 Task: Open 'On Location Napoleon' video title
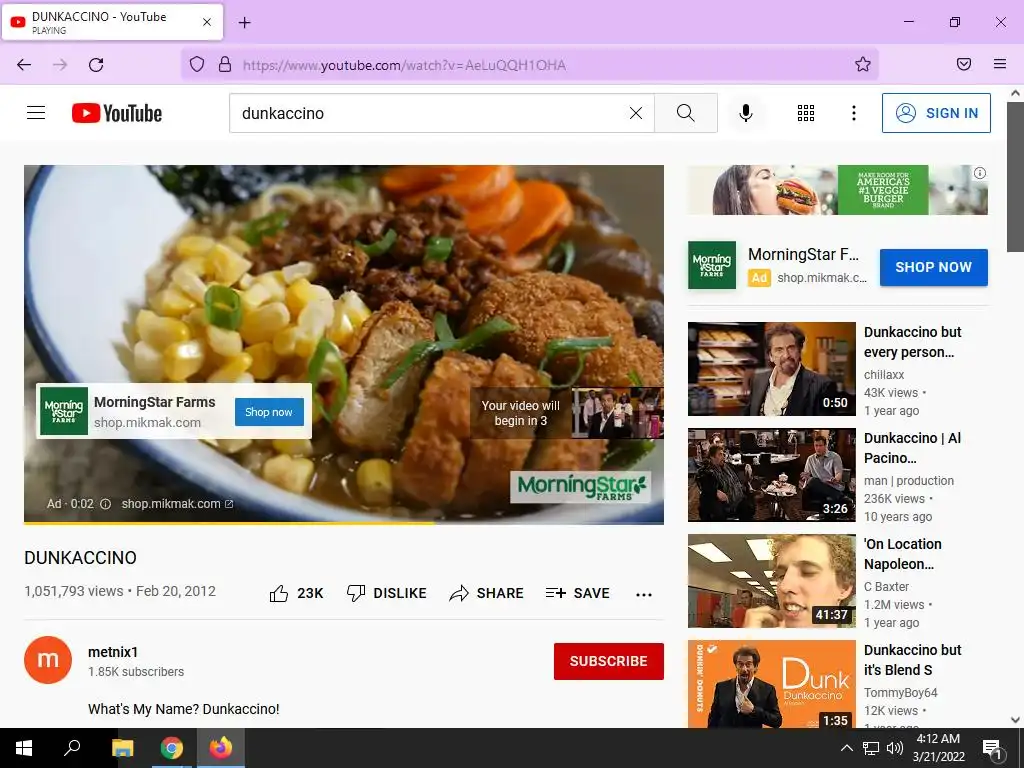click(x=903, y=554)
